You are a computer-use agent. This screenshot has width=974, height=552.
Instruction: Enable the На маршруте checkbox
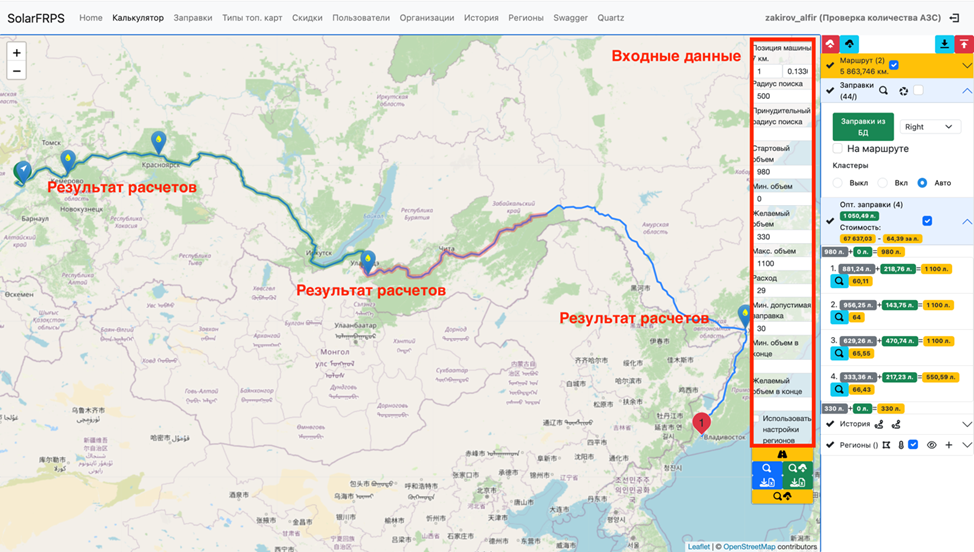click(837, 148)
